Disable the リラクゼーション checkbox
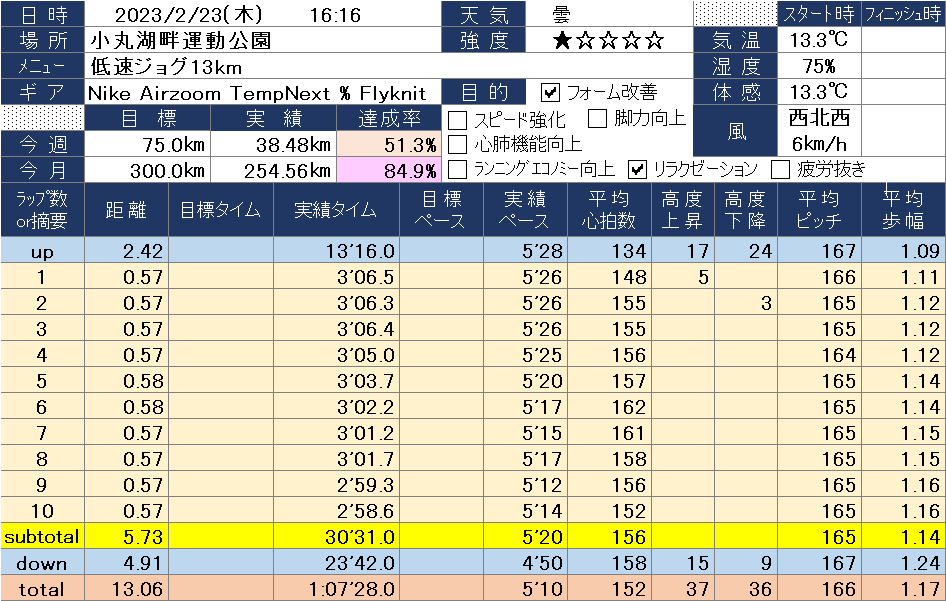The image size is (946, 601). [637, 169]
